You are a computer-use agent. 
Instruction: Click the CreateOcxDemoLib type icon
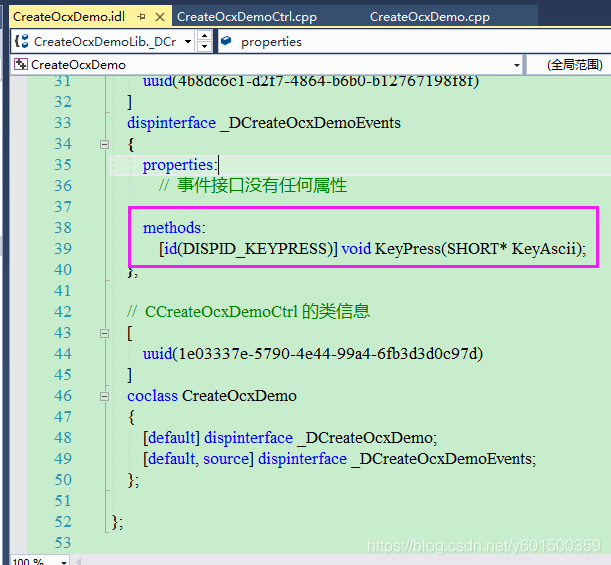pos(22,42)
